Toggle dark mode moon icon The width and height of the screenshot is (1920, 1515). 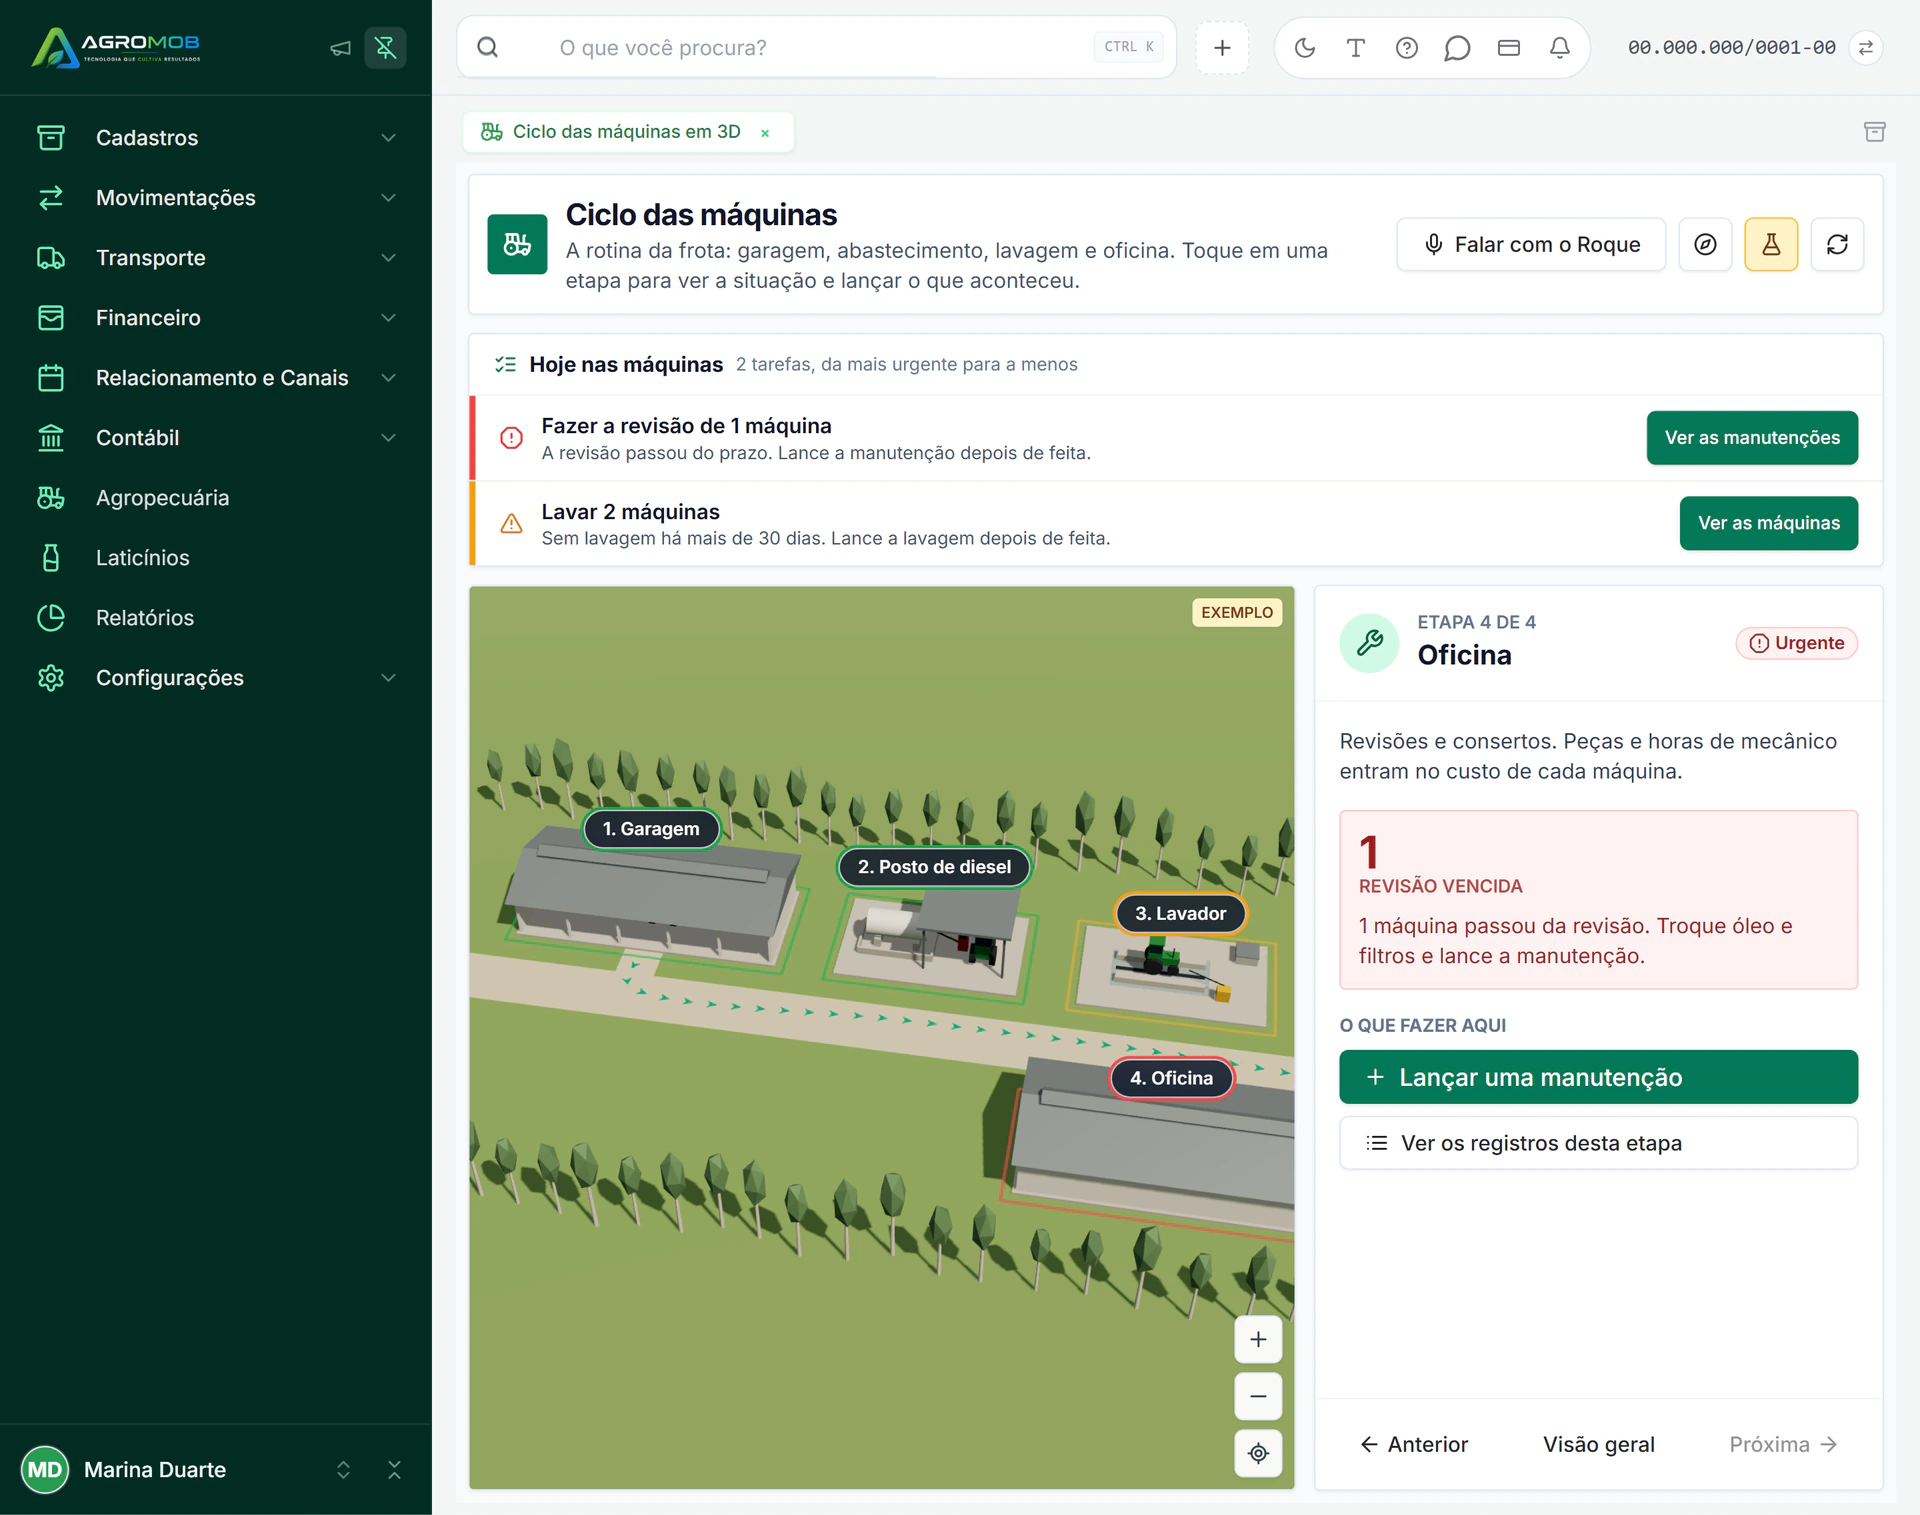coord(1304,47)
